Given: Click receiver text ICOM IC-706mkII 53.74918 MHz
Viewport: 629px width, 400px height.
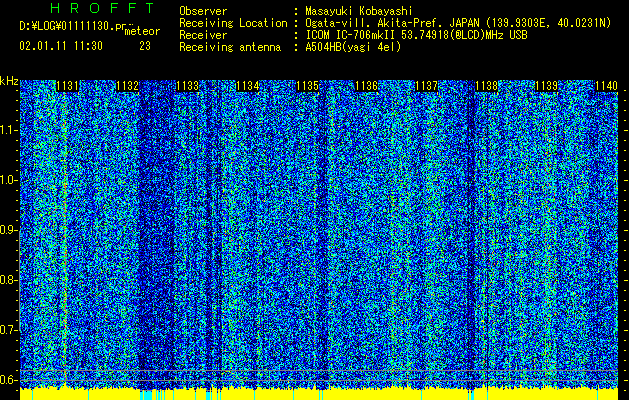Looking at the screenshot, I should coord(416,35).
